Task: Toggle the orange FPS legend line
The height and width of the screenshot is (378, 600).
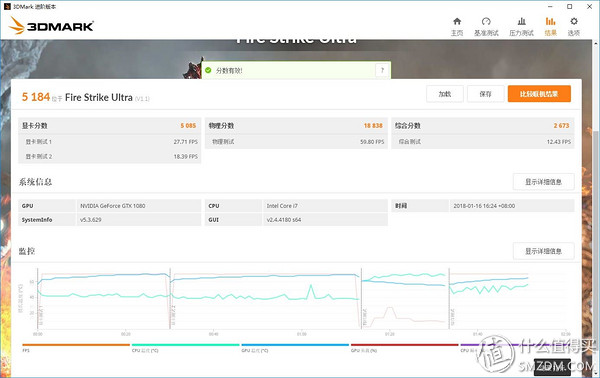Action: coord(76,345)
